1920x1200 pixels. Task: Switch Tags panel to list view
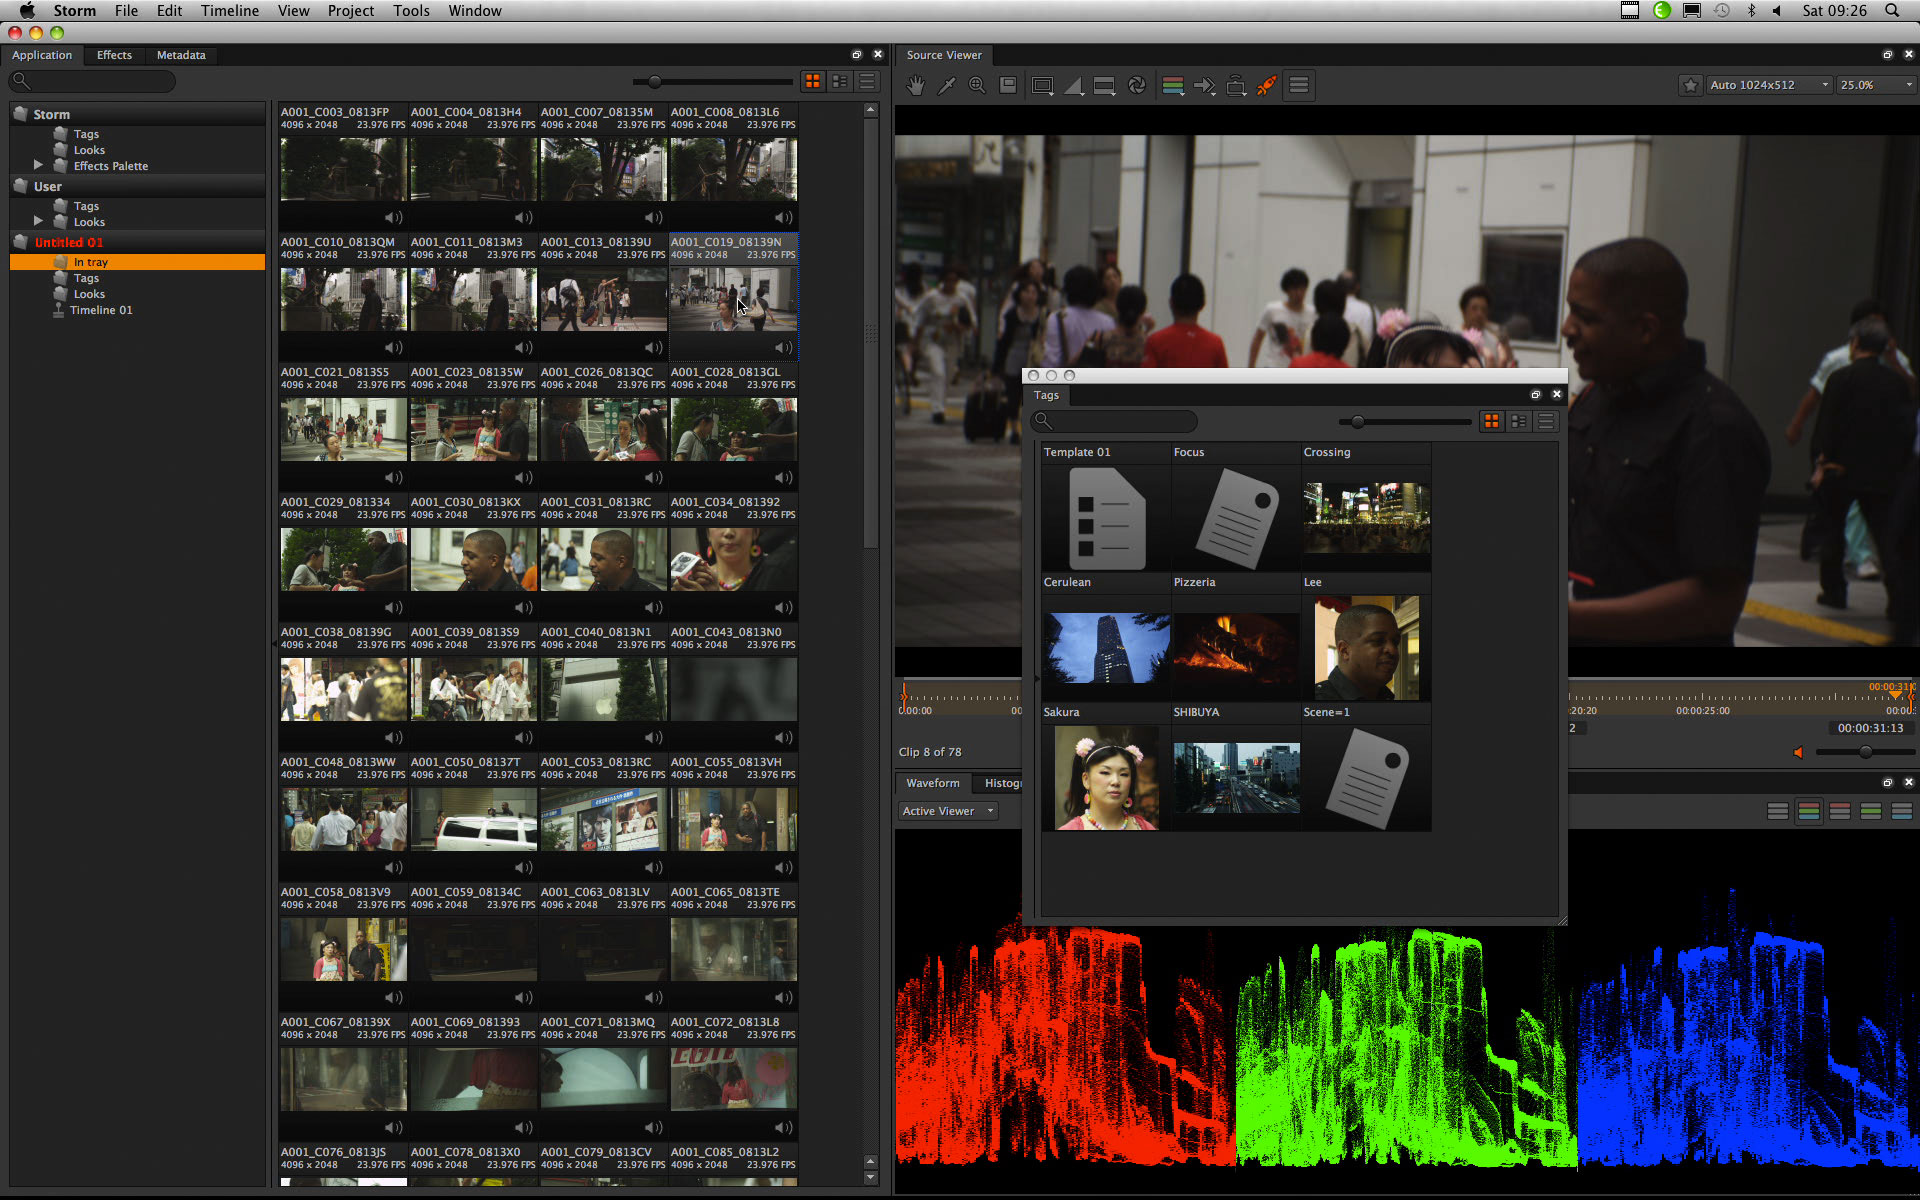coord(1545,422)
